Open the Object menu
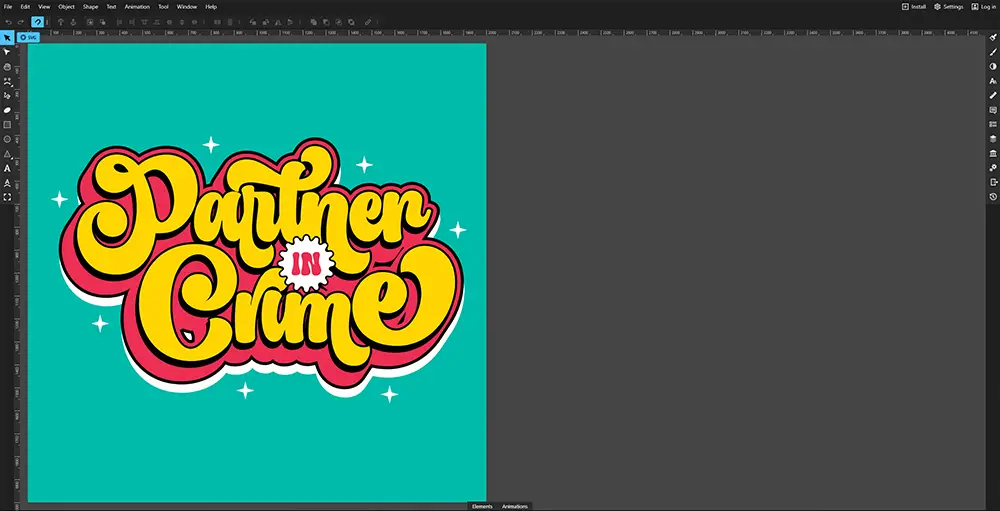The width and height of the screenshot is (1000, 511). tap(66, 6)
